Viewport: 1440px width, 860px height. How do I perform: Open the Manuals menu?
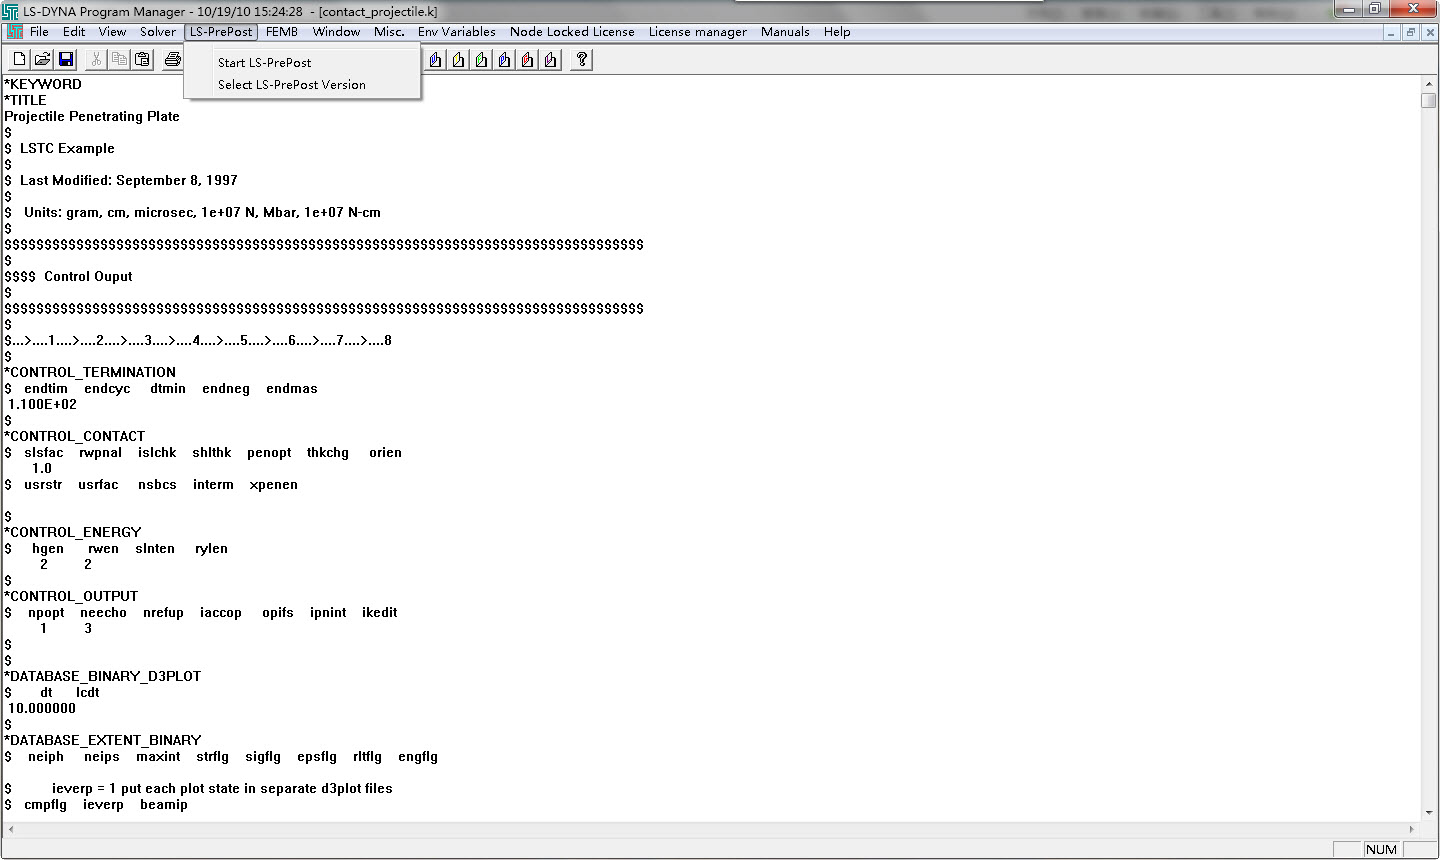(x=785, y=32)
